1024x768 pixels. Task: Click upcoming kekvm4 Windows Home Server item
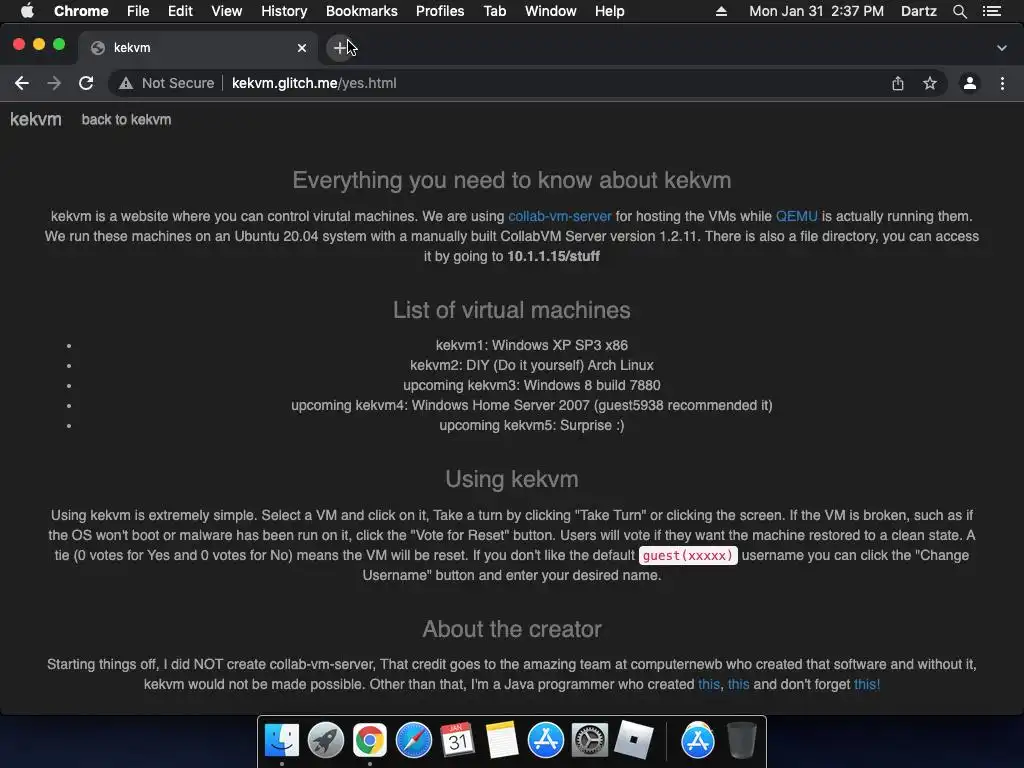[x=532, y=406]
